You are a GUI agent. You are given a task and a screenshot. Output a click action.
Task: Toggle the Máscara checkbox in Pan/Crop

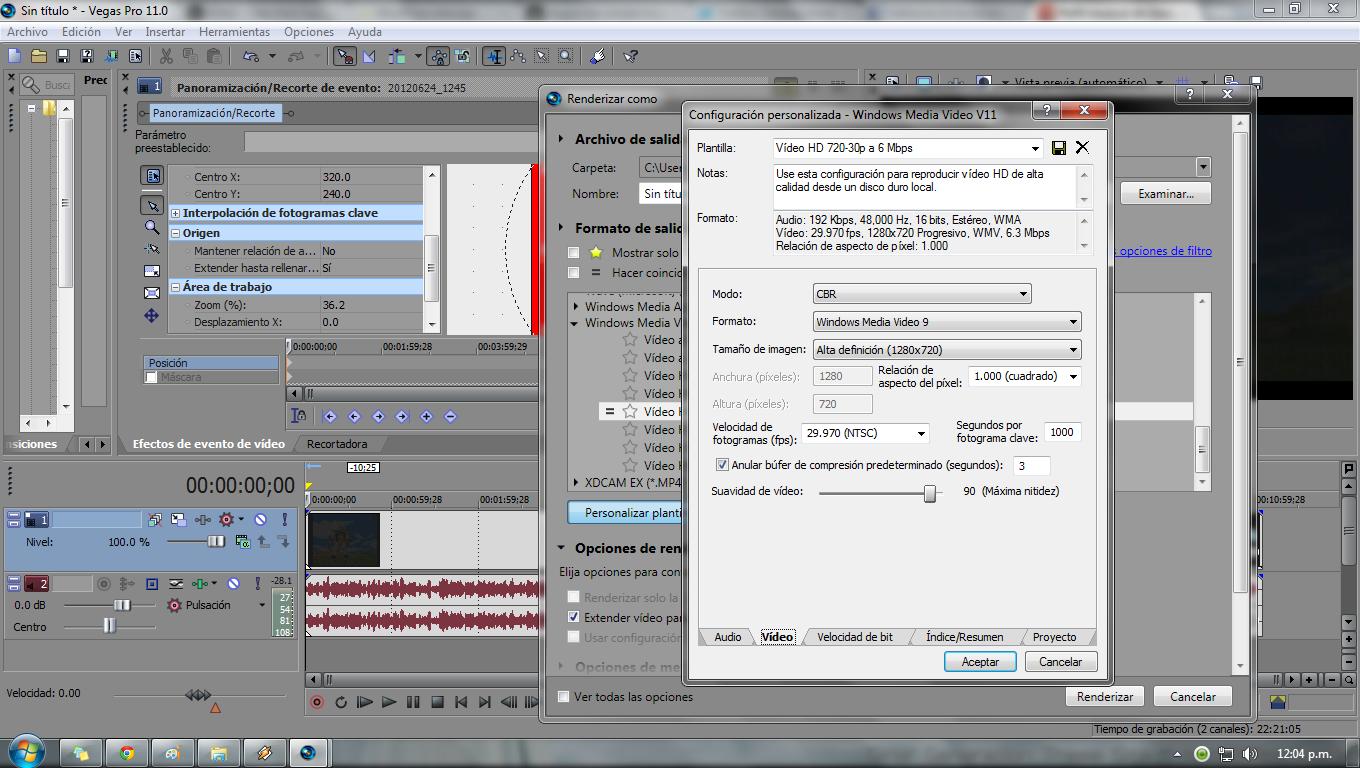(152, 378)
